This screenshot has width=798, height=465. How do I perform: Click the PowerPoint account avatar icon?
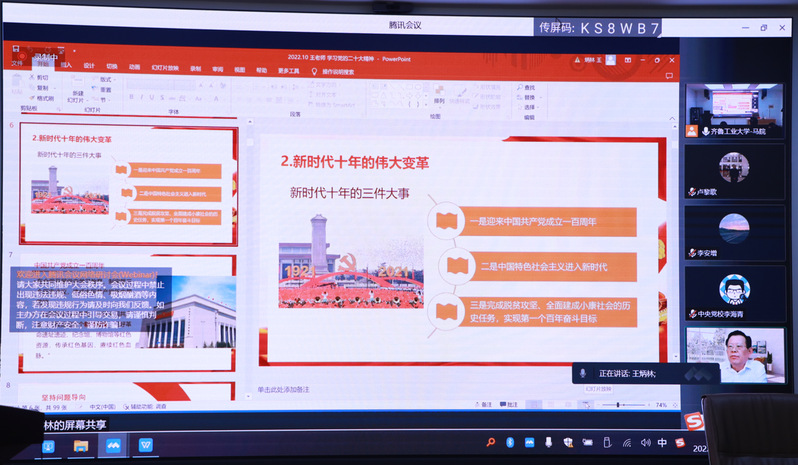[611, 60]
